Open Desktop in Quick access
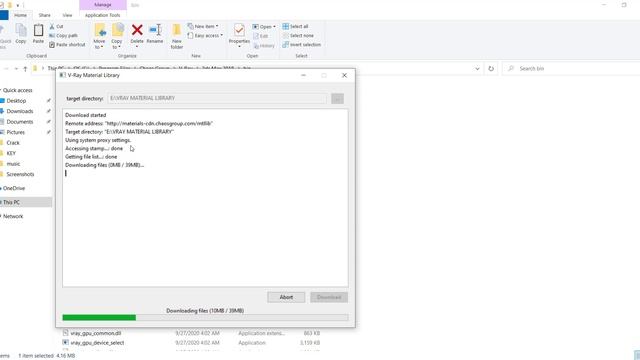640x360 pixels. coord(16,101)
